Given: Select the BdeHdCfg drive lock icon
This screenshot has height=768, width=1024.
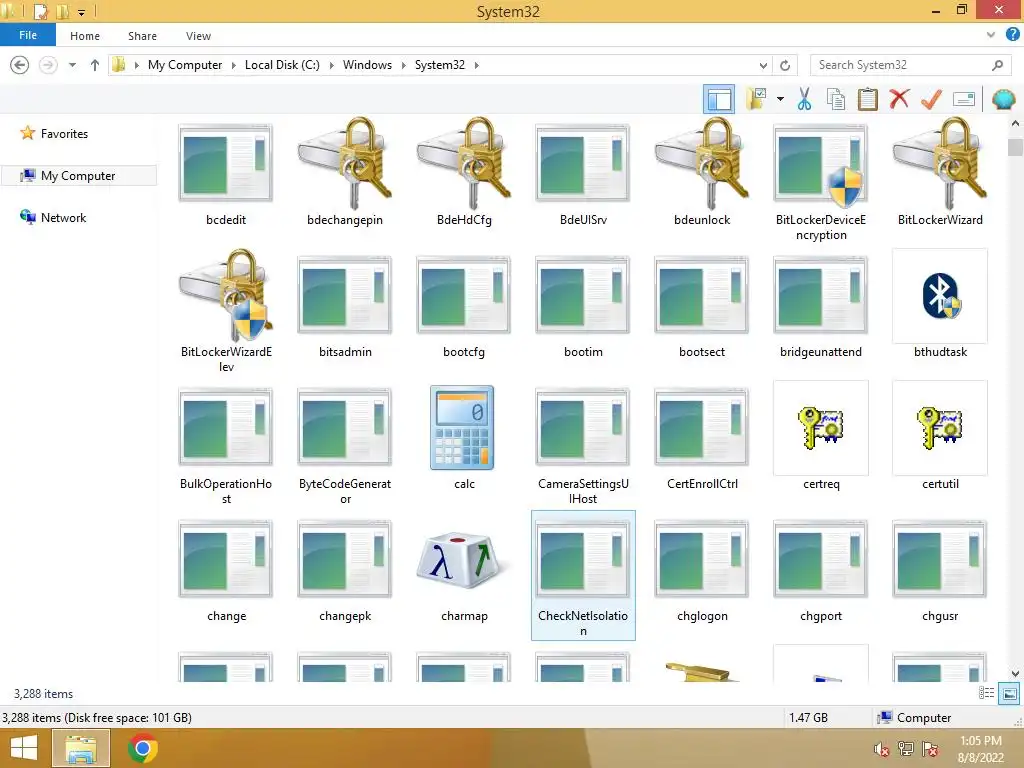Looking at the screenshot, I should [x=464, y=162].
